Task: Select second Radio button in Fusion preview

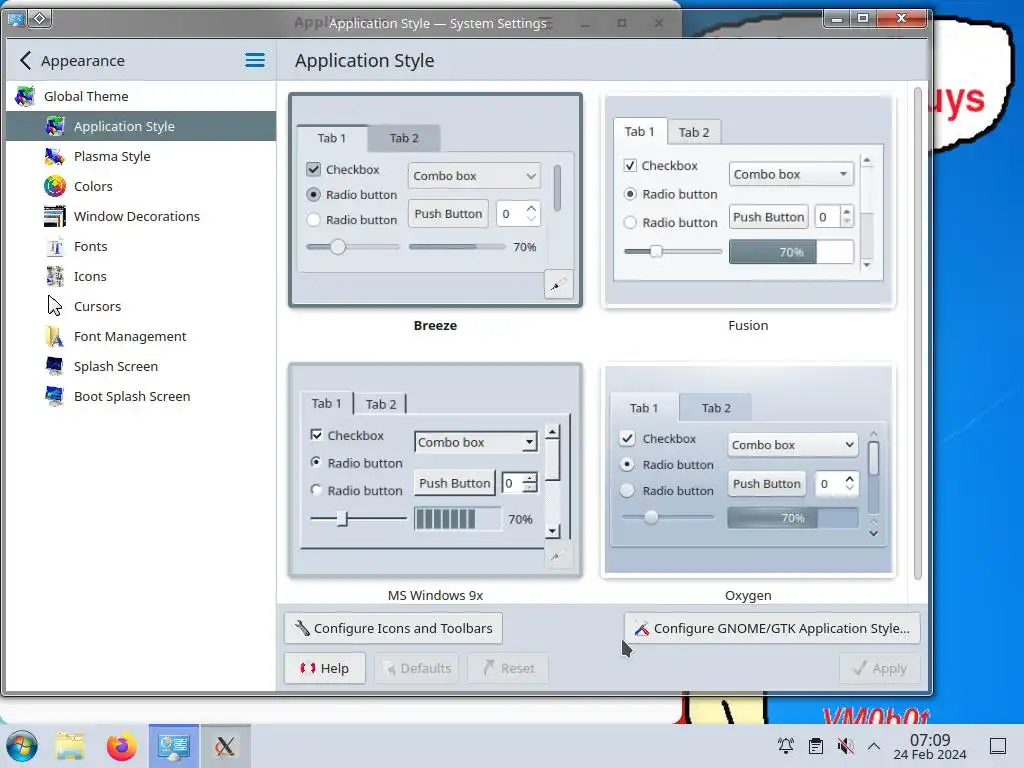Action: (x=630, y=223)
